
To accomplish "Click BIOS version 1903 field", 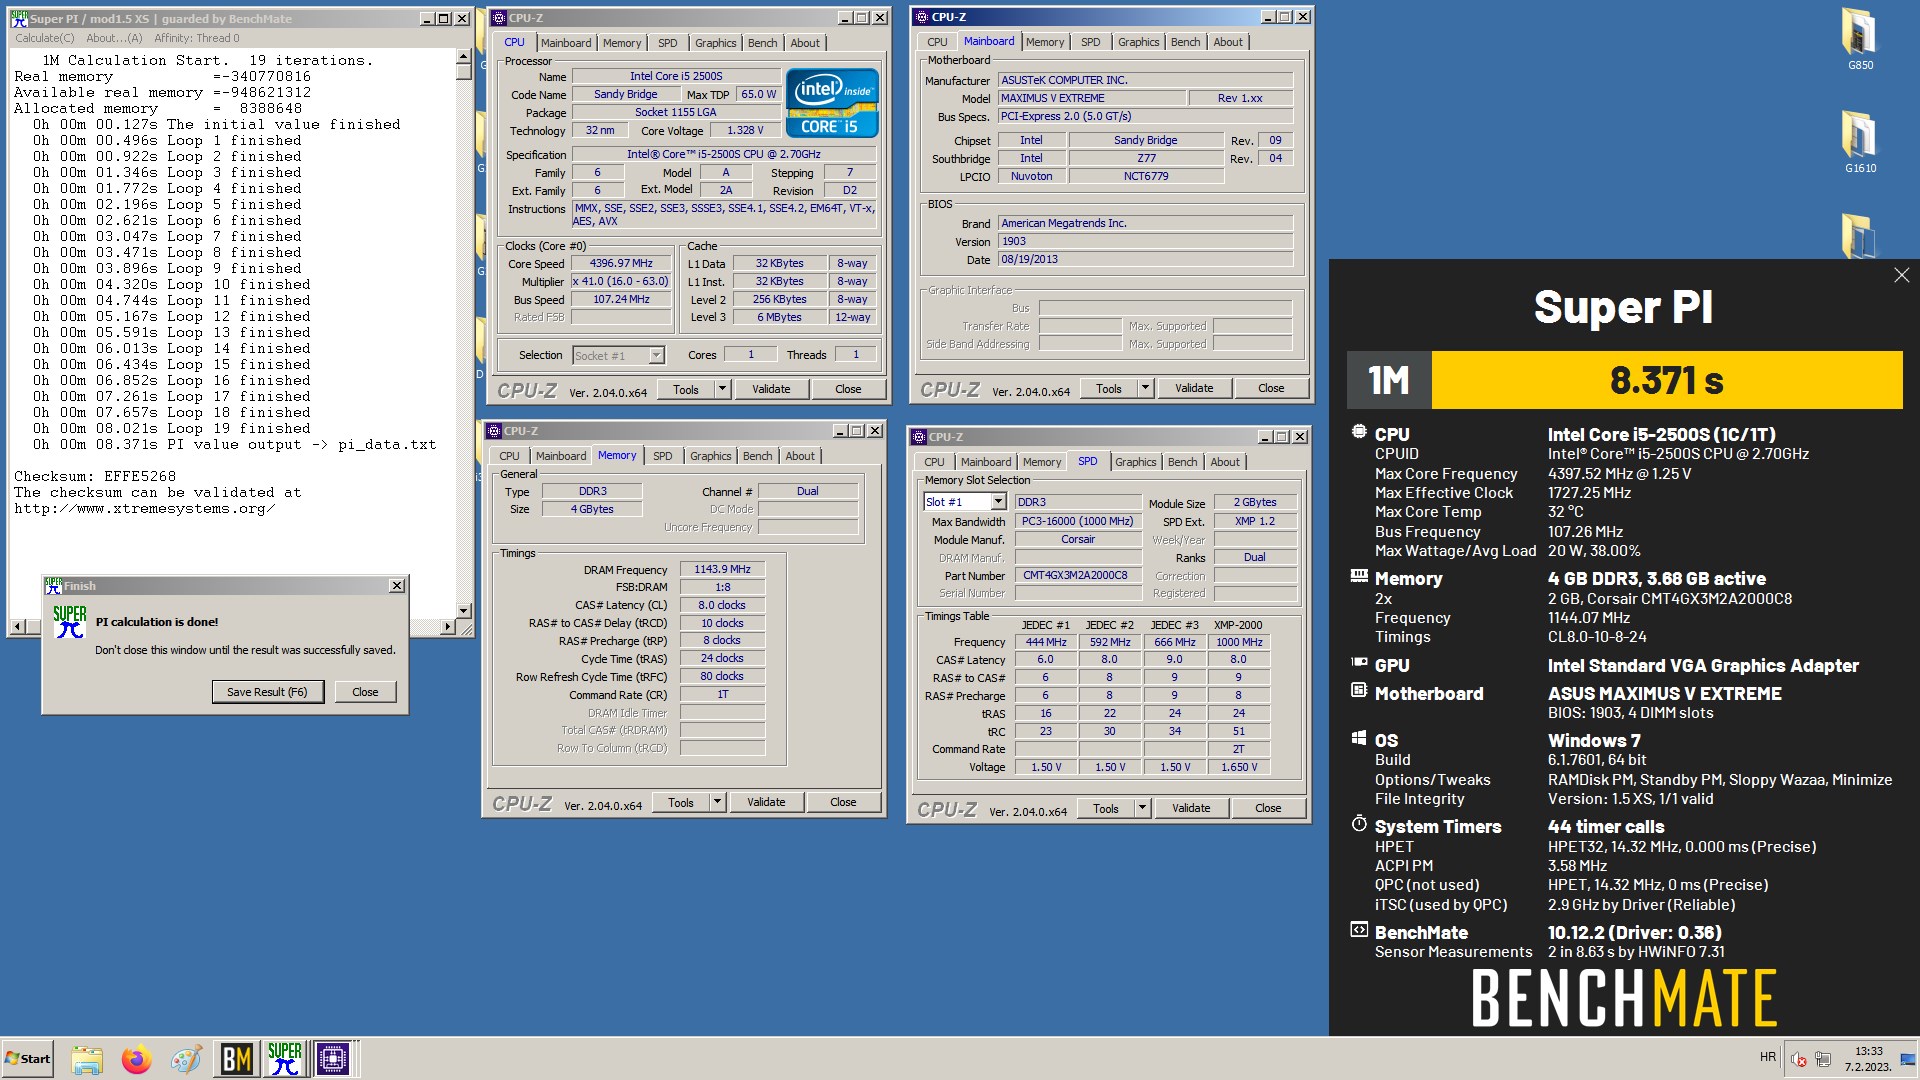I will coord(1146,241).
